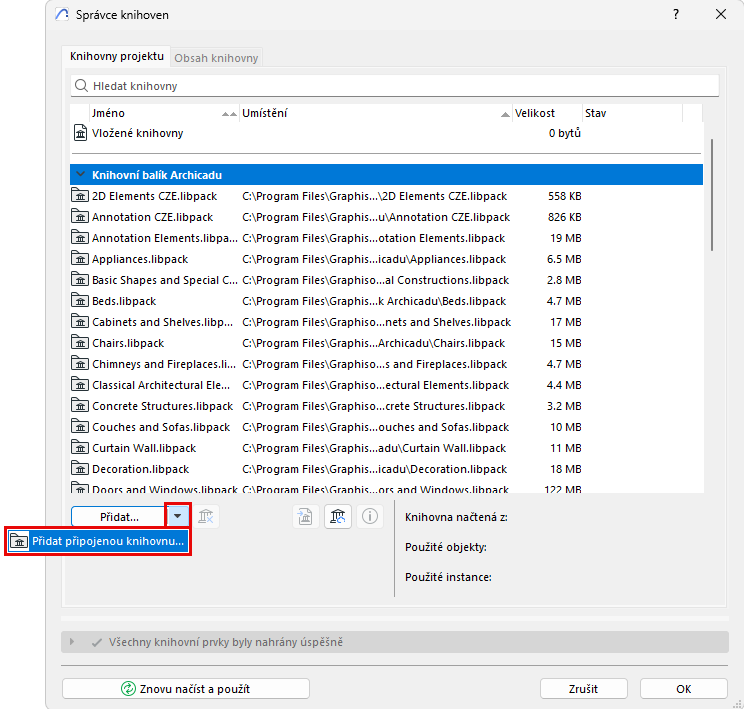The image size is (744, 709).
Task: Click the library icon beside Beds.libpack
Action: click(80, 300)
